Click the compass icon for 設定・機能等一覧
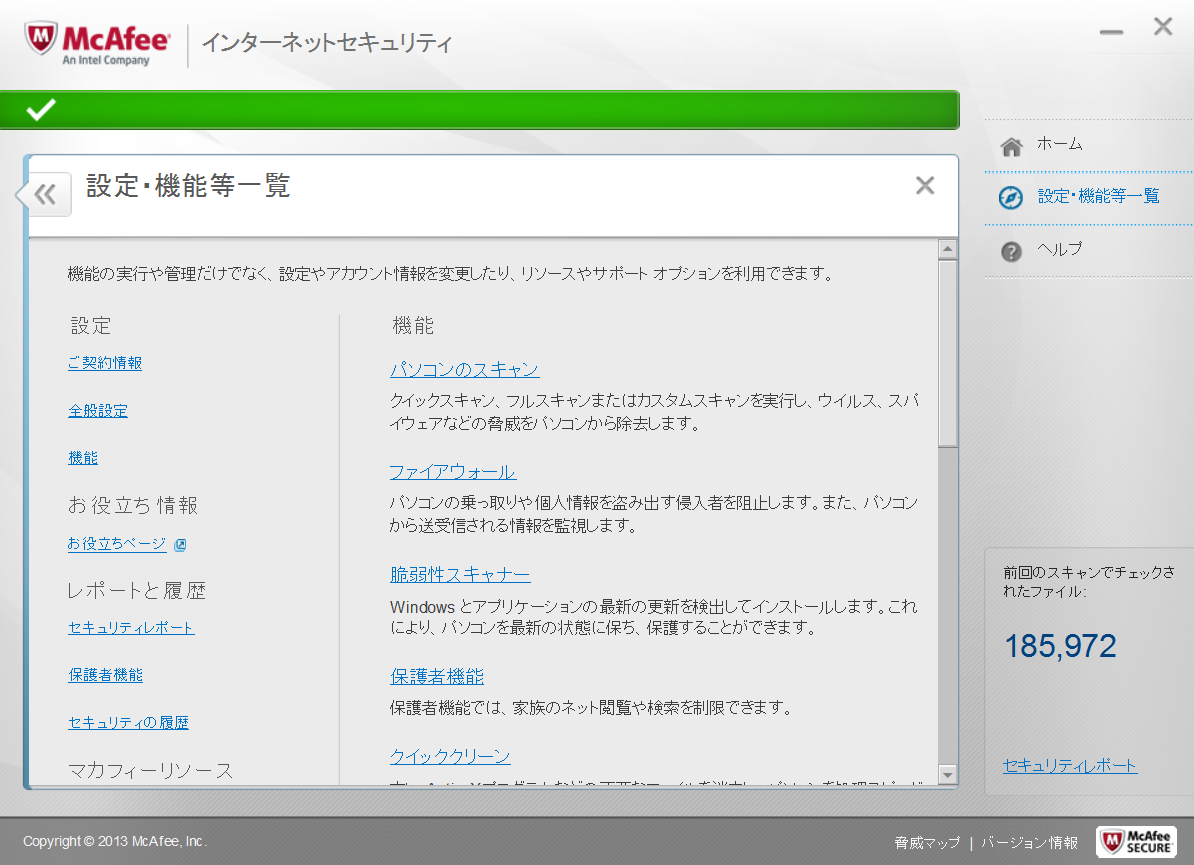 point(1010,198)
